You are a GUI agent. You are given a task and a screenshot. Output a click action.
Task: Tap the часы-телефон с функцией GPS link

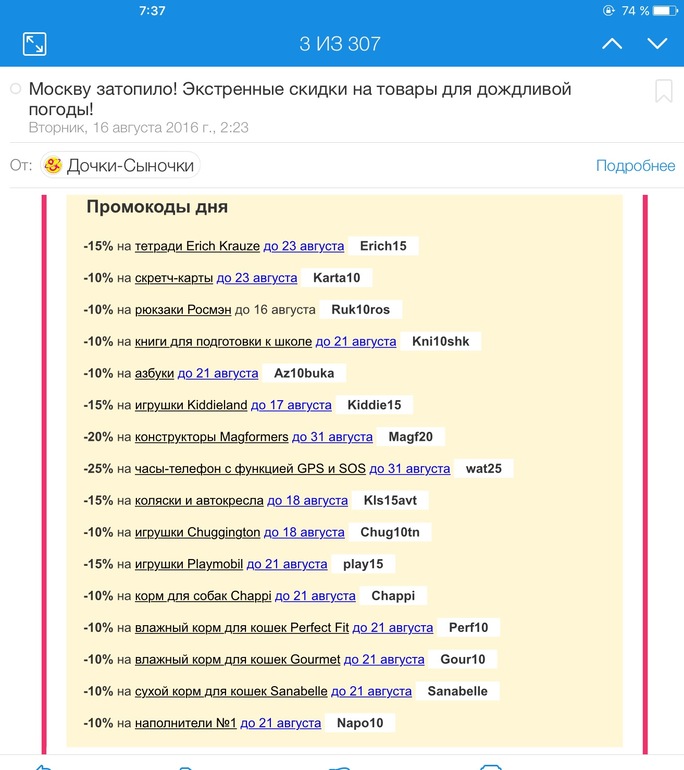pos(250,468)
